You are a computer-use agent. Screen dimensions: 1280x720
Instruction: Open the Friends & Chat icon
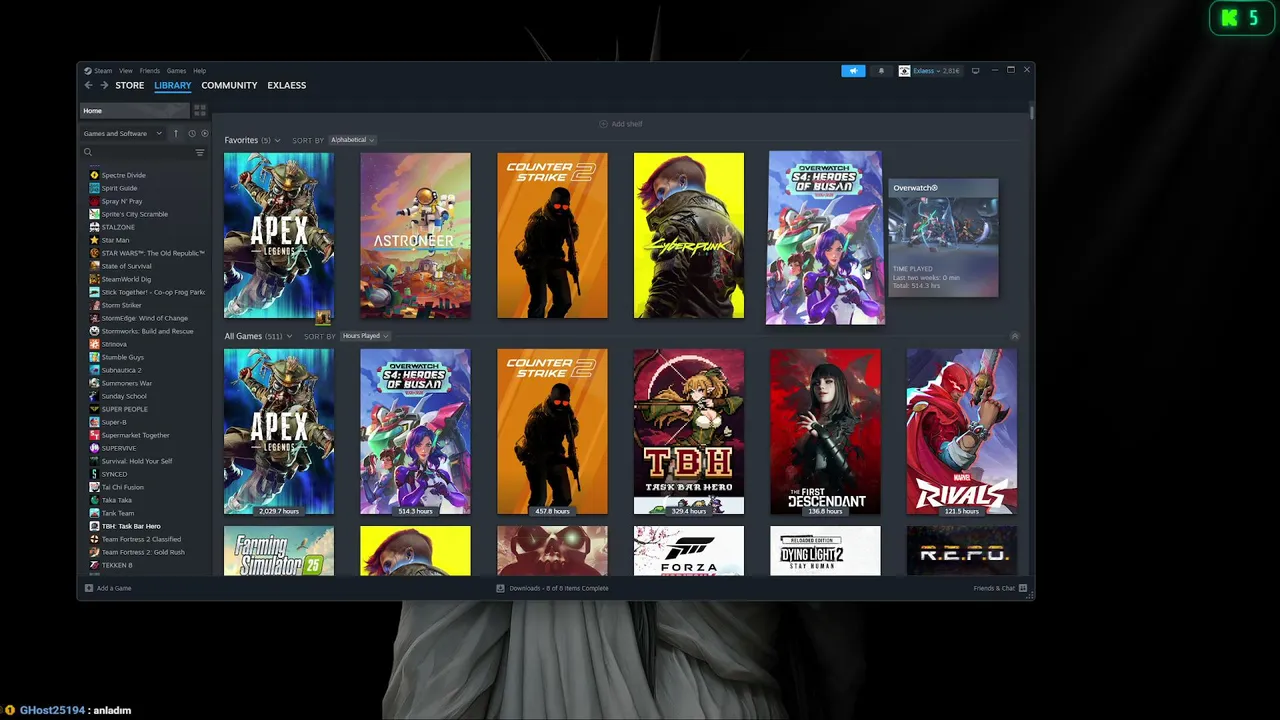(1023, 588)
